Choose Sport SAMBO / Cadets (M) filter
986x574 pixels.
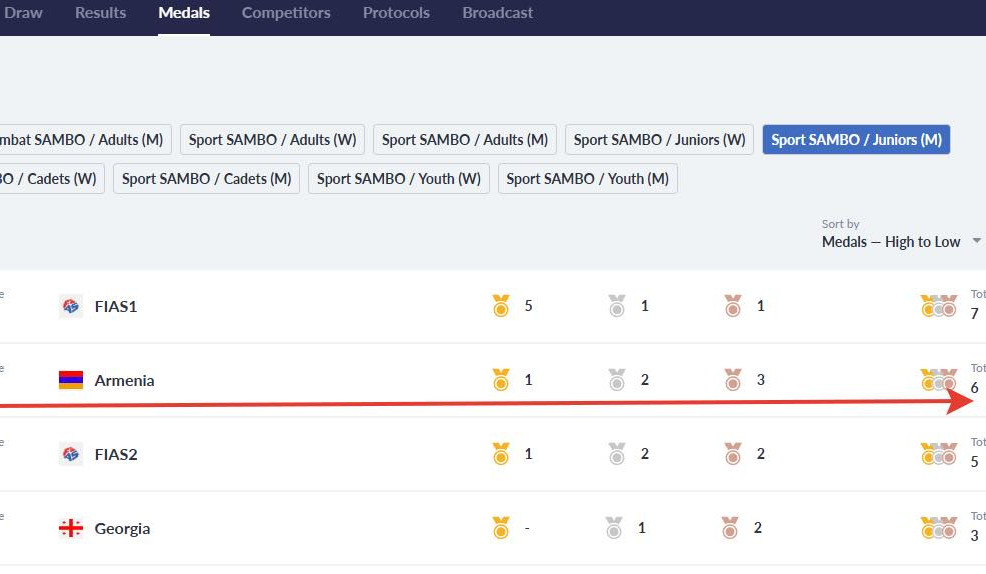[x=206, y=179]
